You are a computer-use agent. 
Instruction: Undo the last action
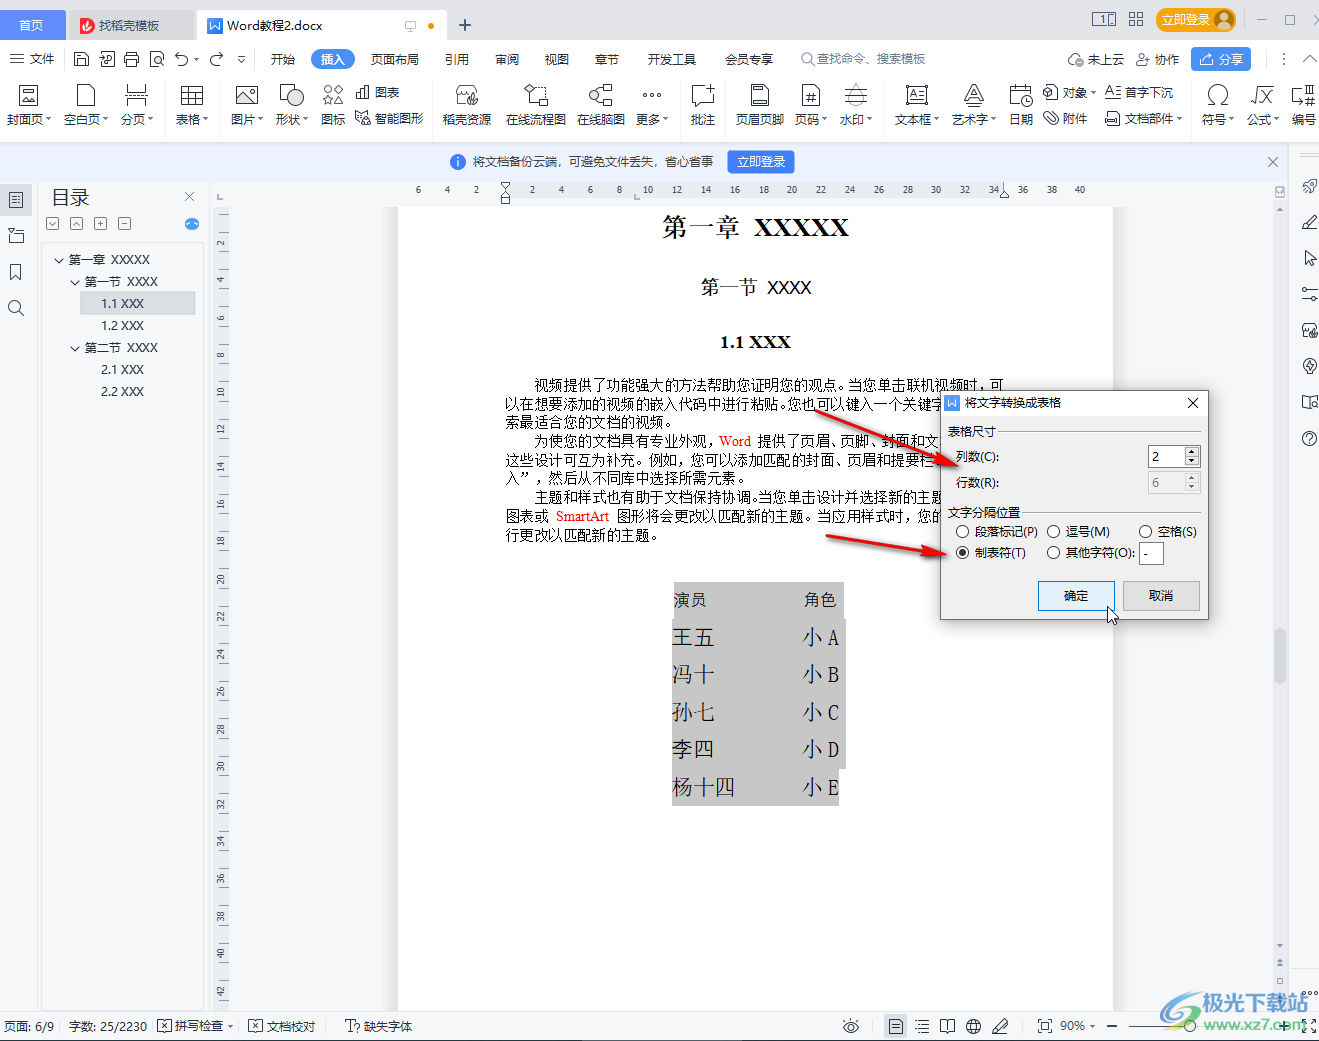point(181,59)
